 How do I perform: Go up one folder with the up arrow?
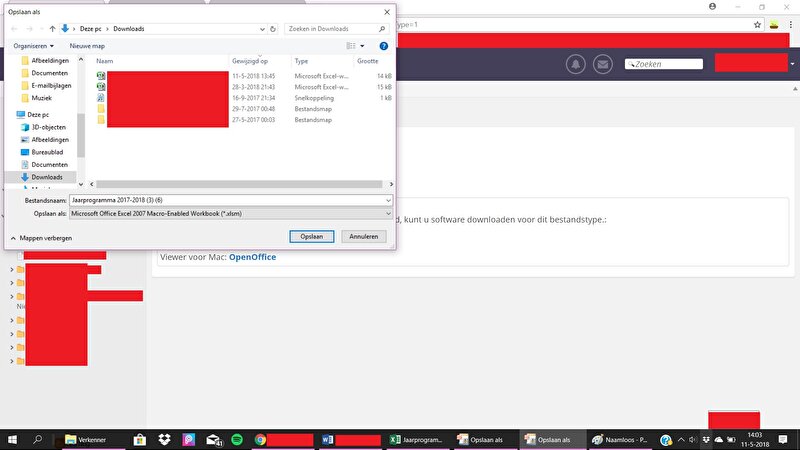tap(52, 29)
